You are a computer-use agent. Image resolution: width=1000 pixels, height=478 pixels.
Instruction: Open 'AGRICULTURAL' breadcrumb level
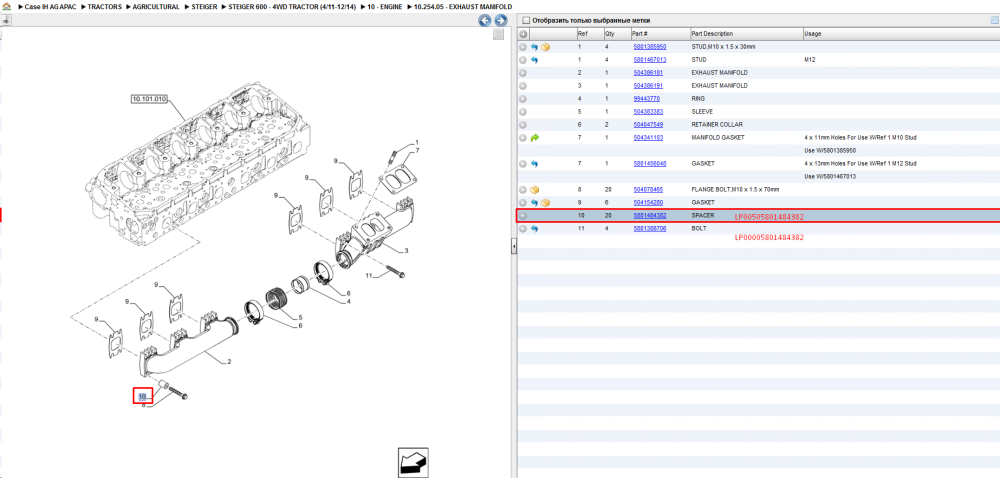[x=156, y=6]
